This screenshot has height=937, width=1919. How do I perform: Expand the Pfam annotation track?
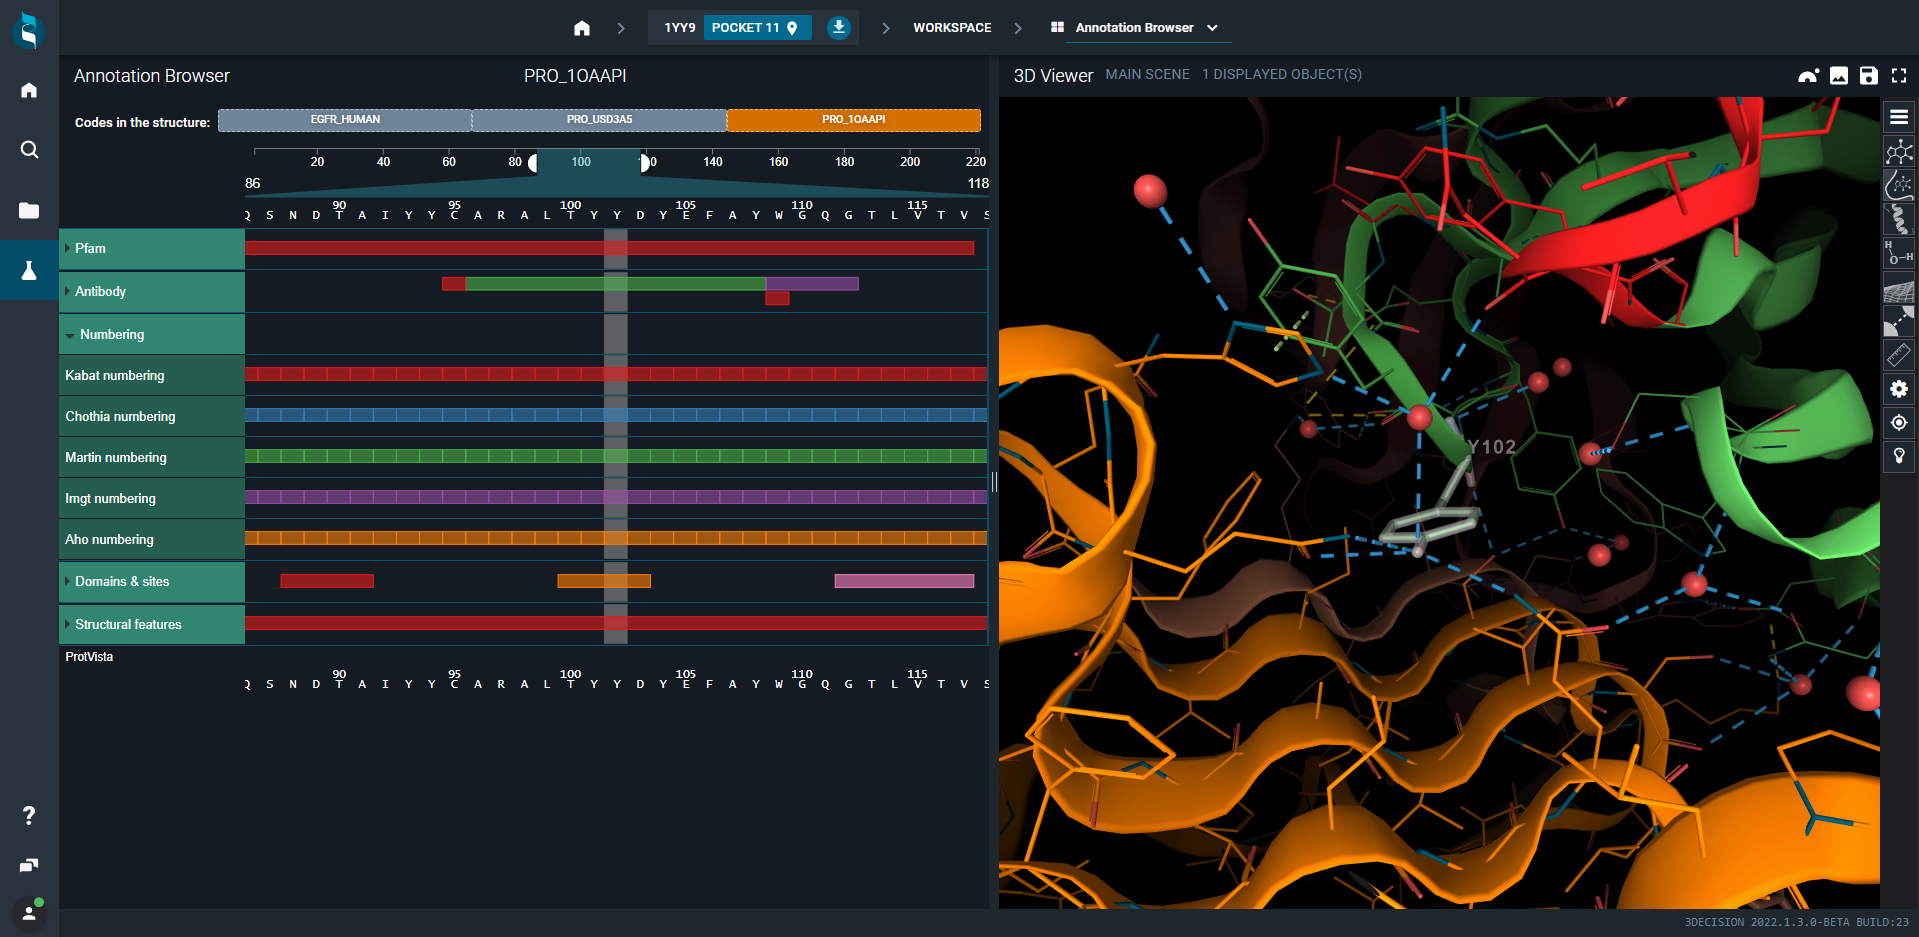tap(67, 248)
